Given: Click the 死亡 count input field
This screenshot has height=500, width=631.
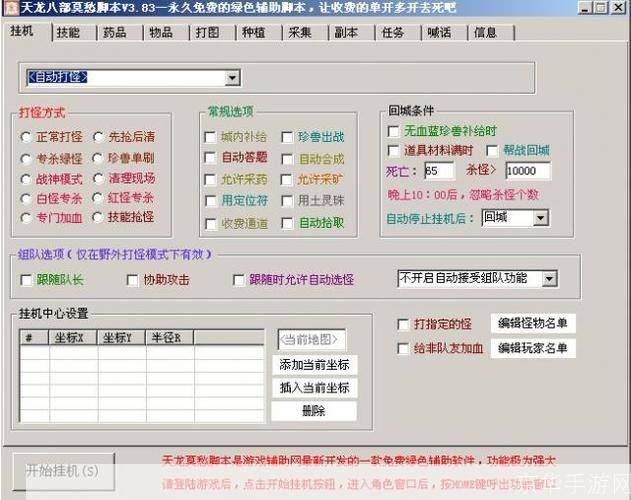Looking at the screenshot, I should 439,171.
